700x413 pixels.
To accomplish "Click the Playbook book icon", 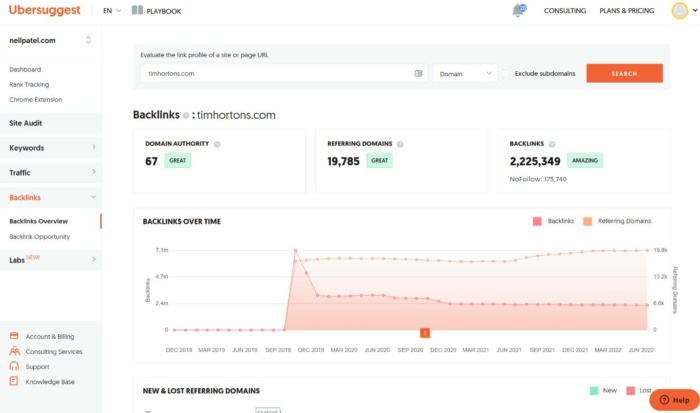I will point(137,10).
